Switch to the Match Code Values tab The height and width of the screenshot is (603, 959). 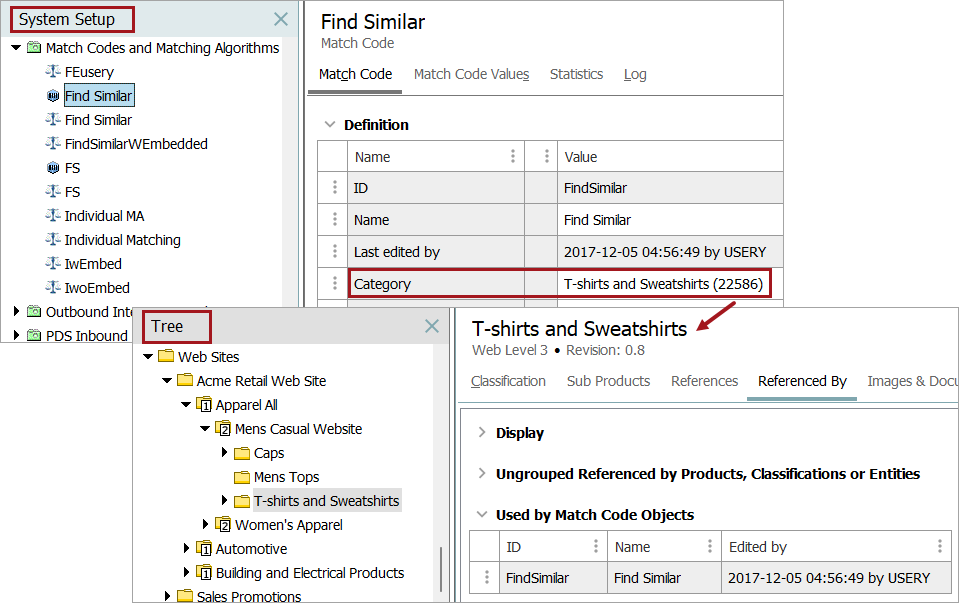coord(471,74)
